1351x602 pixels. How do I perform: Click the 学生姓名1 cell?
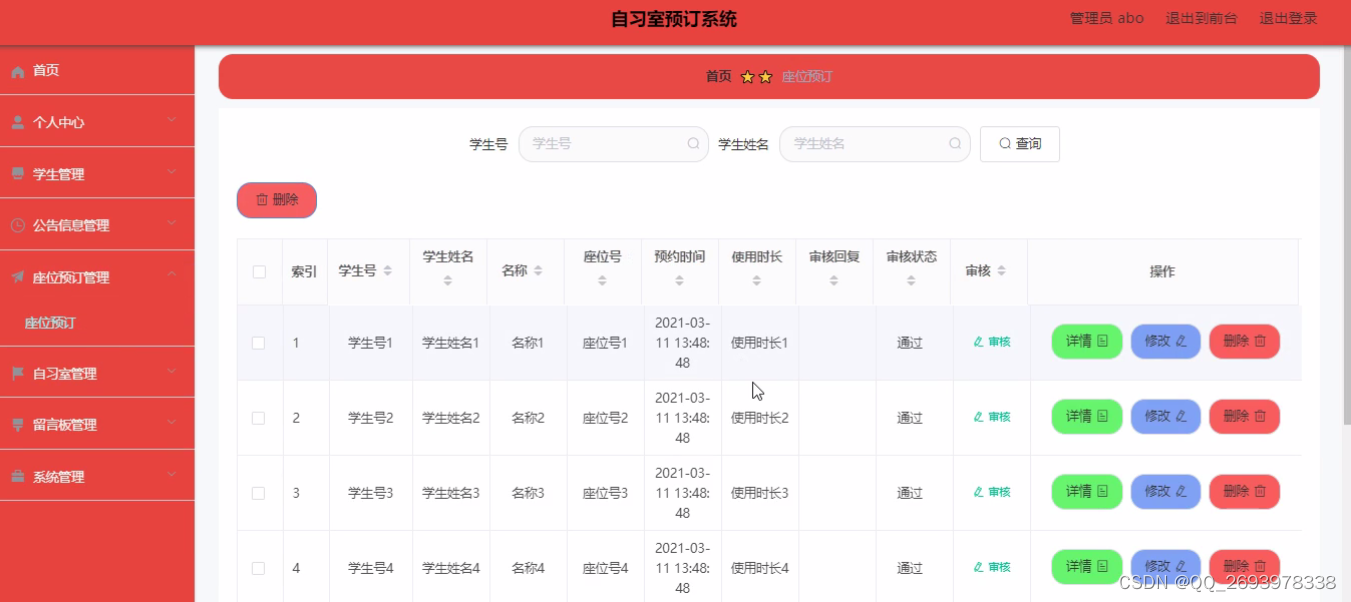click(x=450, y=343)
